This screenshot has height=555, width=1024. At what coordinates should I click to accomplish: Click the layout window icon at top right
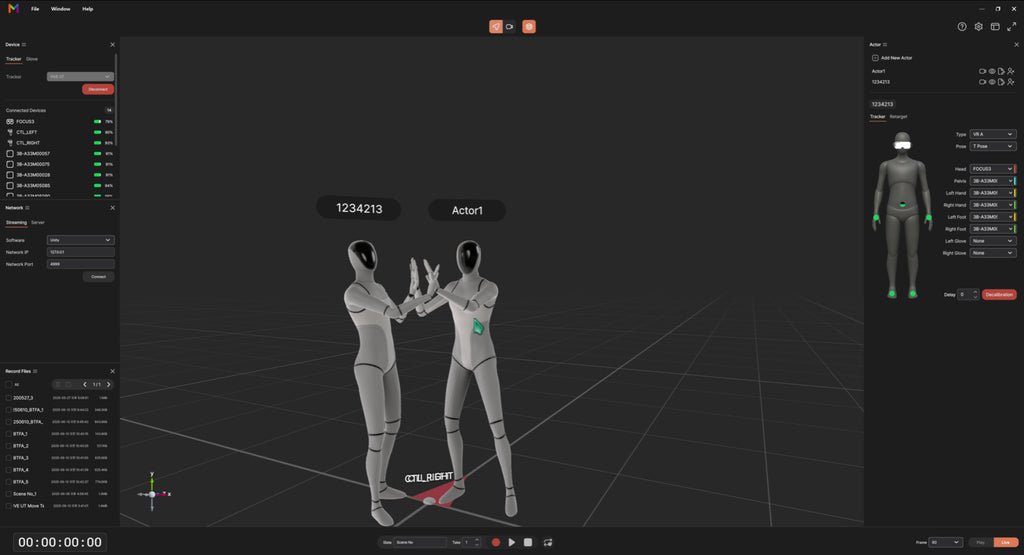click(x=995, y=27)
